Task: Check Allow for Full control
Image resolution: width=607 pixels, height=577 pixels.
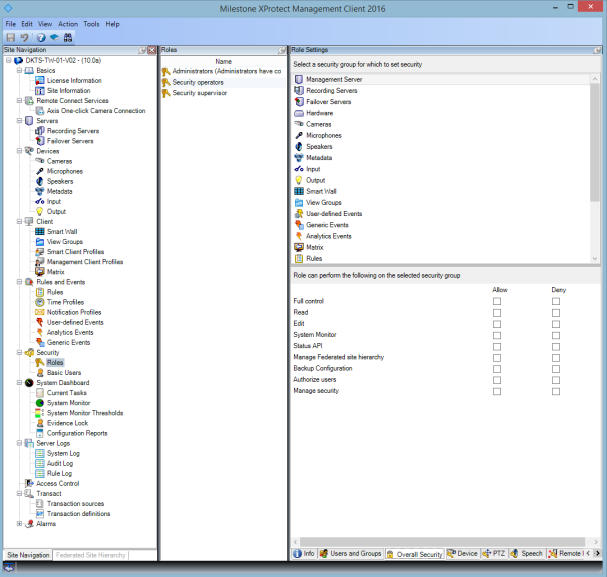Action: click(x=497, y=301)
